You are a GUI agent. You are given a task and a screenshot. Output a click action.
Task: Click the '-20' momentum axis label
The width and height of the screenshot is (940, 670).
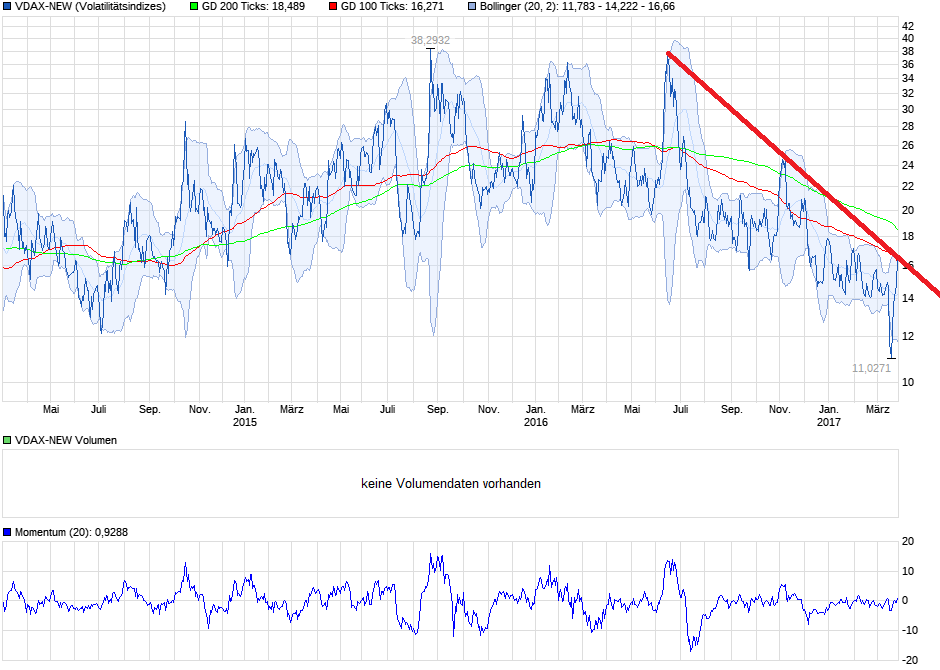point(909,660)
